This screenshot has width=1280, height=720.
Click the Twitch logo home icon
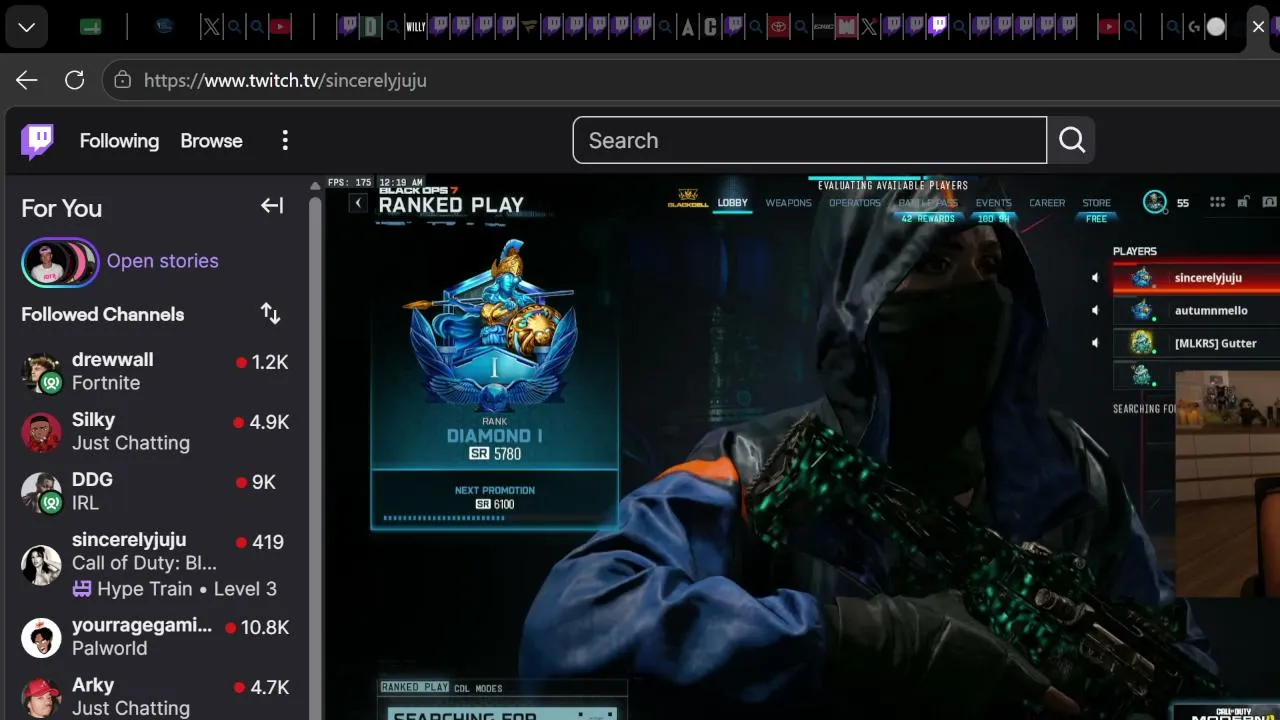(x=38, y=141)
